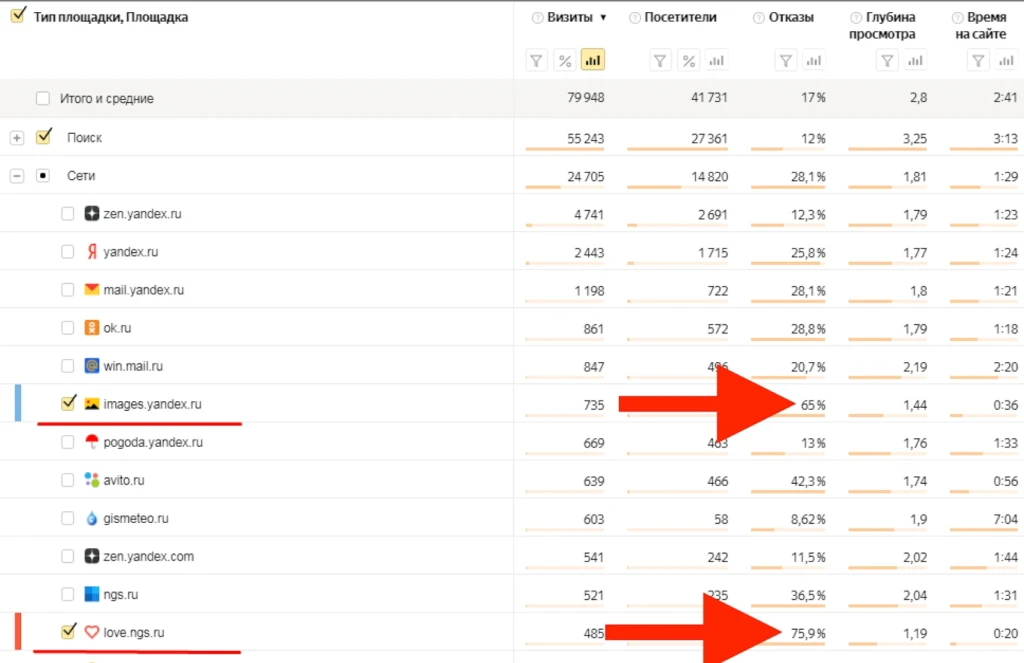Viewport: 1024px width, 663px height.
Task: Click the ok.ru orange icon
Action: coord(91,327)
